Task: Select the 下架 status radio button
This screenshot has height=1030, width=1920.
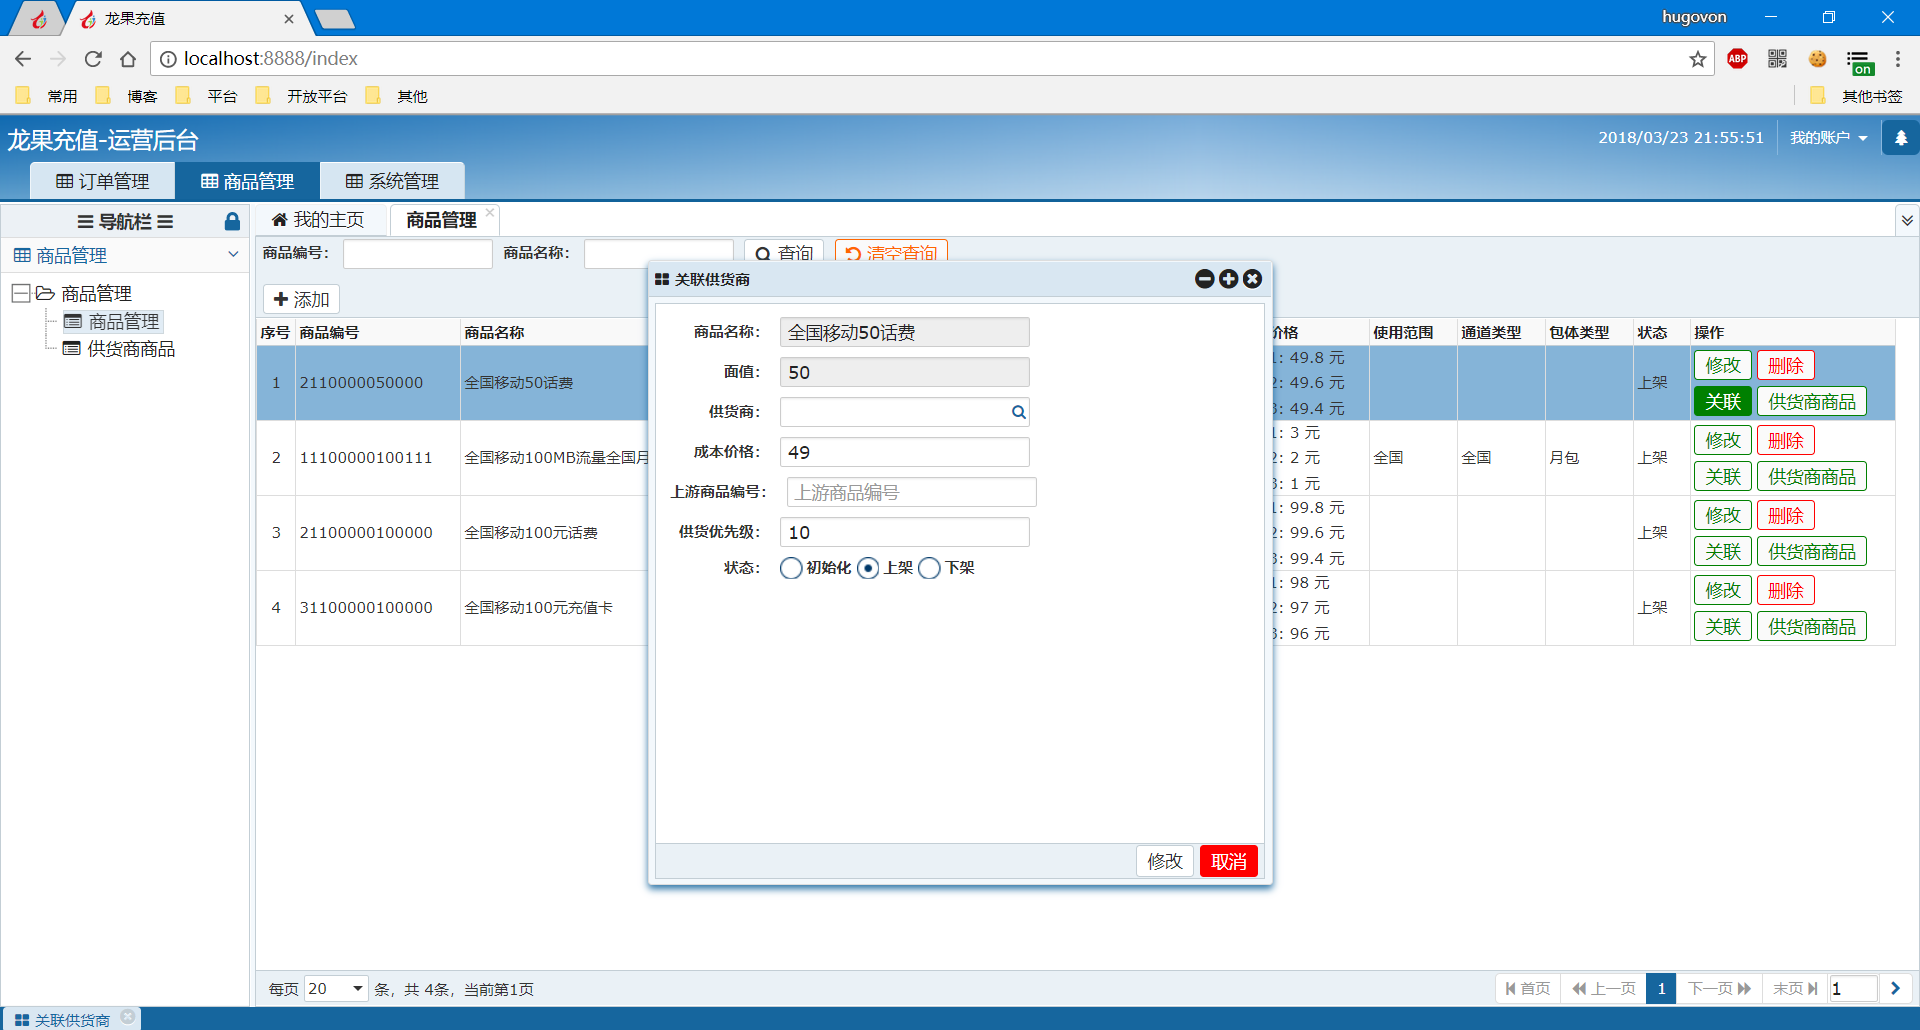Action: coord(929,568)
